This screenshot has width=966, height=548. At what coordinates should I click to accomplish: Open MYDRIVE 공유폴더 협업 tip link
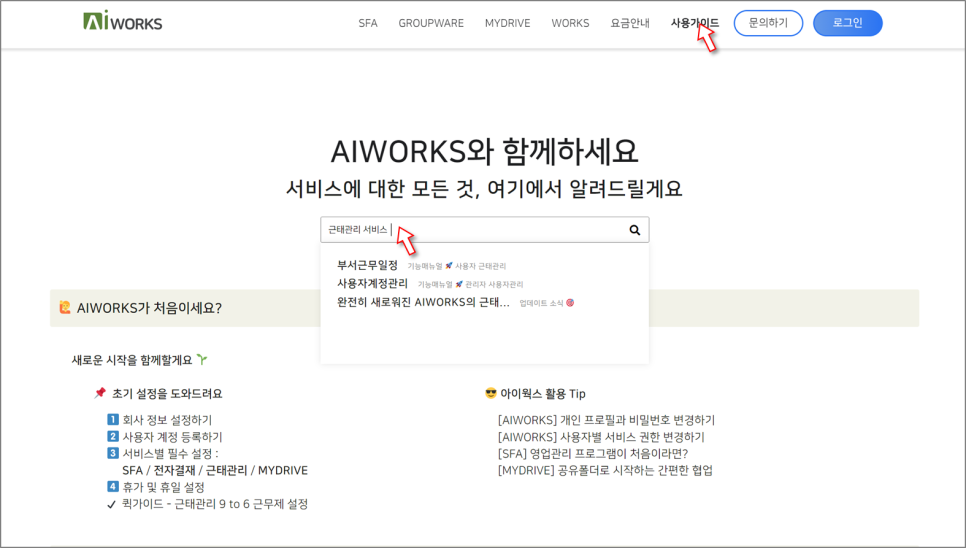pos(605,470)
